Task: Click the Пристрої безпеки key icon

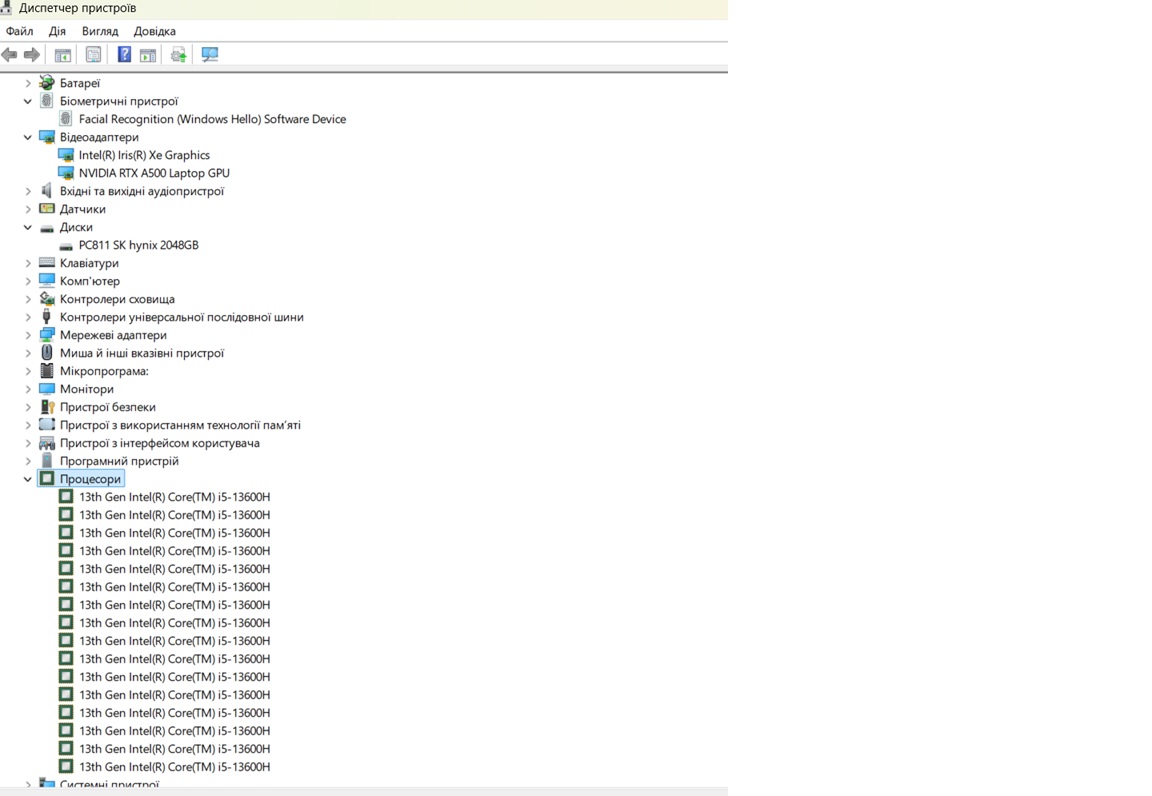Action: click(x=47, y=406)
